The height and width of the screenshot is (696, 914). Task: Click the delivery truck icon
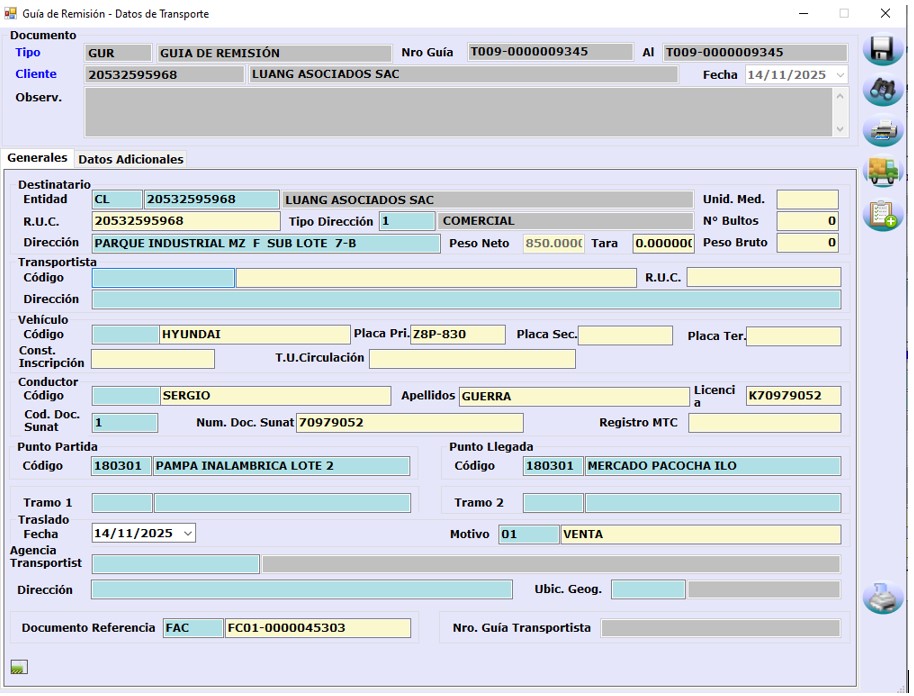click(882, 171)
